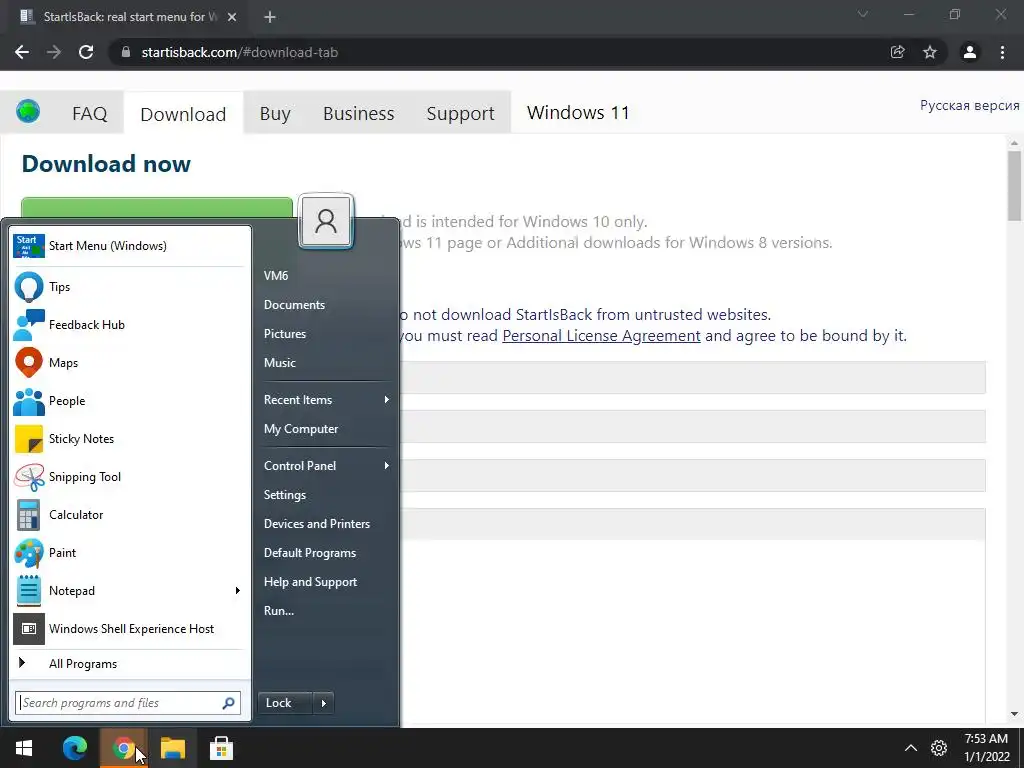Open the Business tab
Screen dimensions: 1024x768
(359, 114)
